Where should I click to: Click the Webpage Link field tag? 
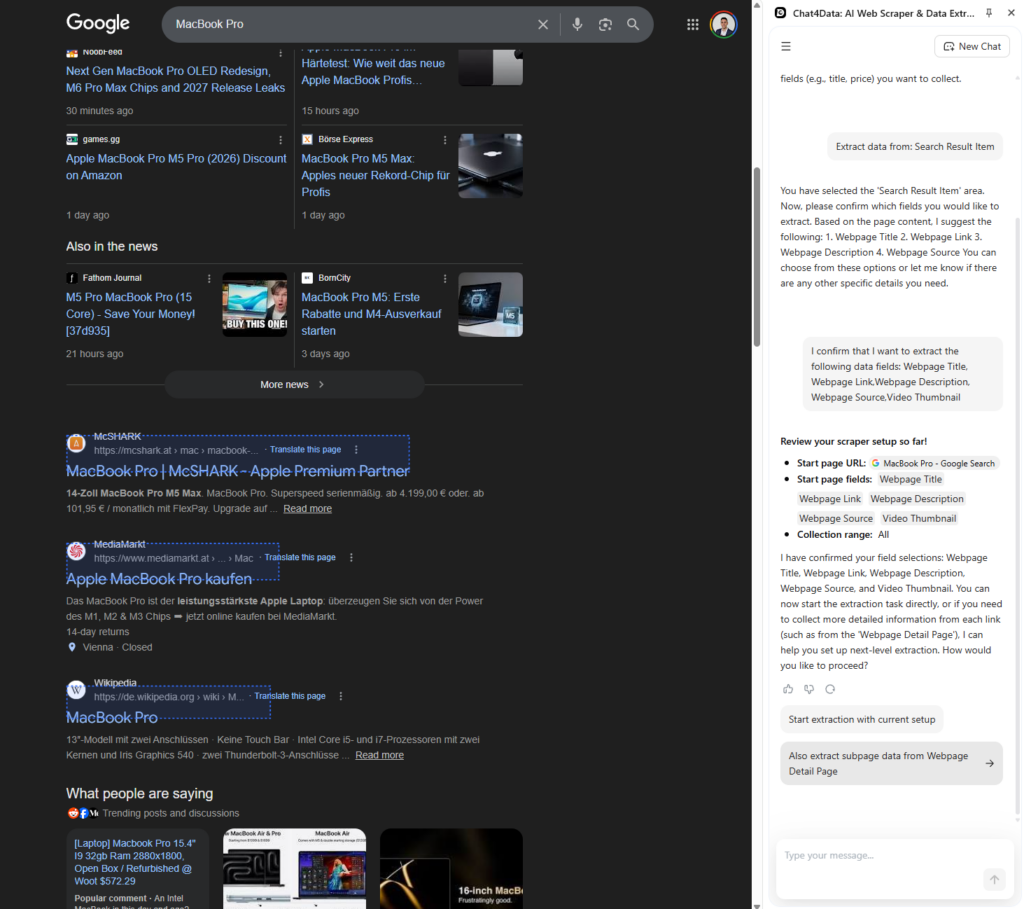[830, 499]
